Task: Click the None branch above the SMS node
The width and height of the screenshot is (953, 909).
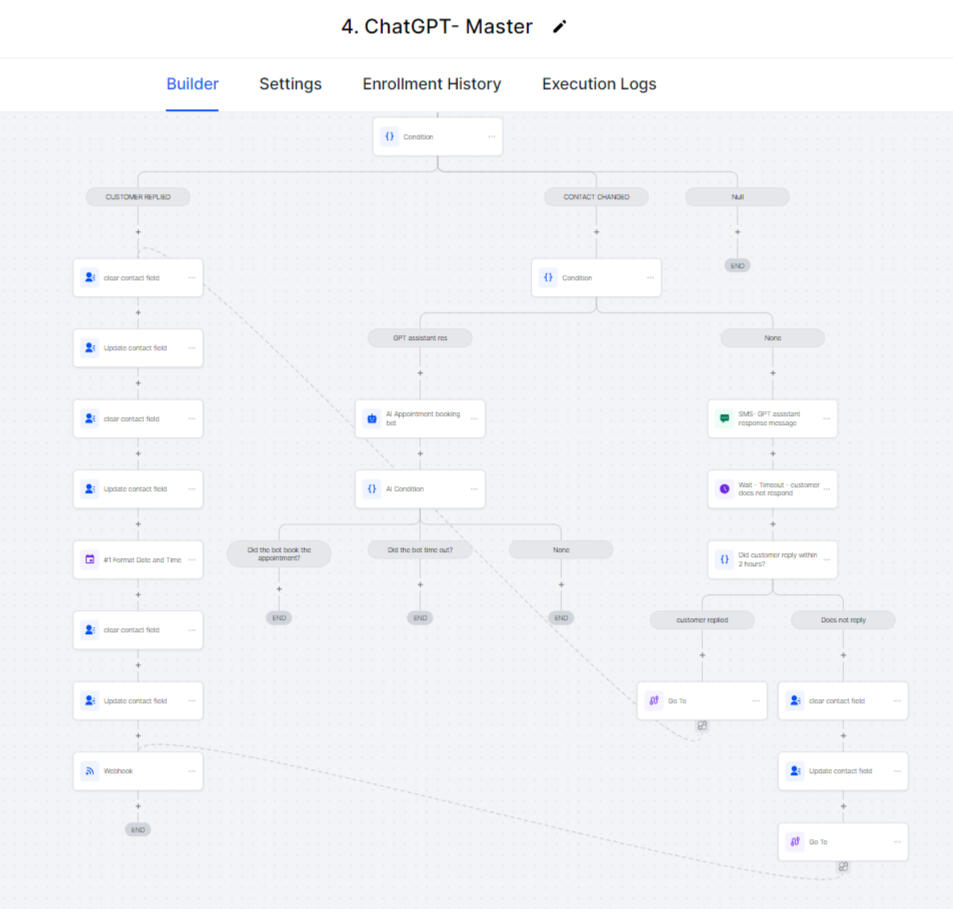Action: (x=772, y=338)
